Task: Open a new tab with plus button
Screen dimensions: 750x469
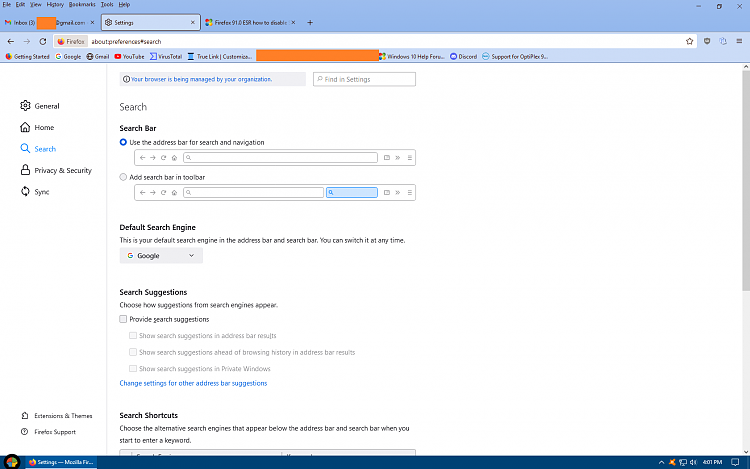Action: click(310, 22)
